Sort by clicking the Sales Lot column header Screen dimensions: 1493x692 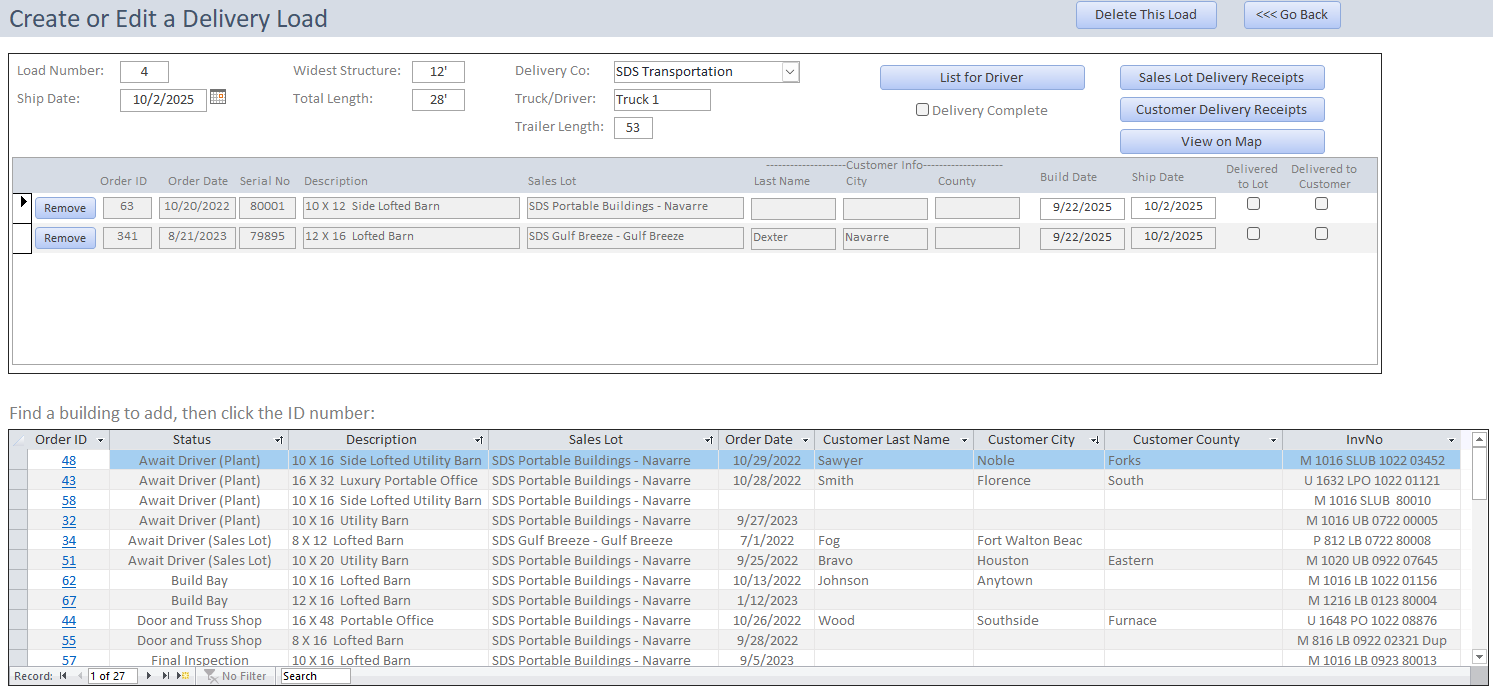(596, 440)
